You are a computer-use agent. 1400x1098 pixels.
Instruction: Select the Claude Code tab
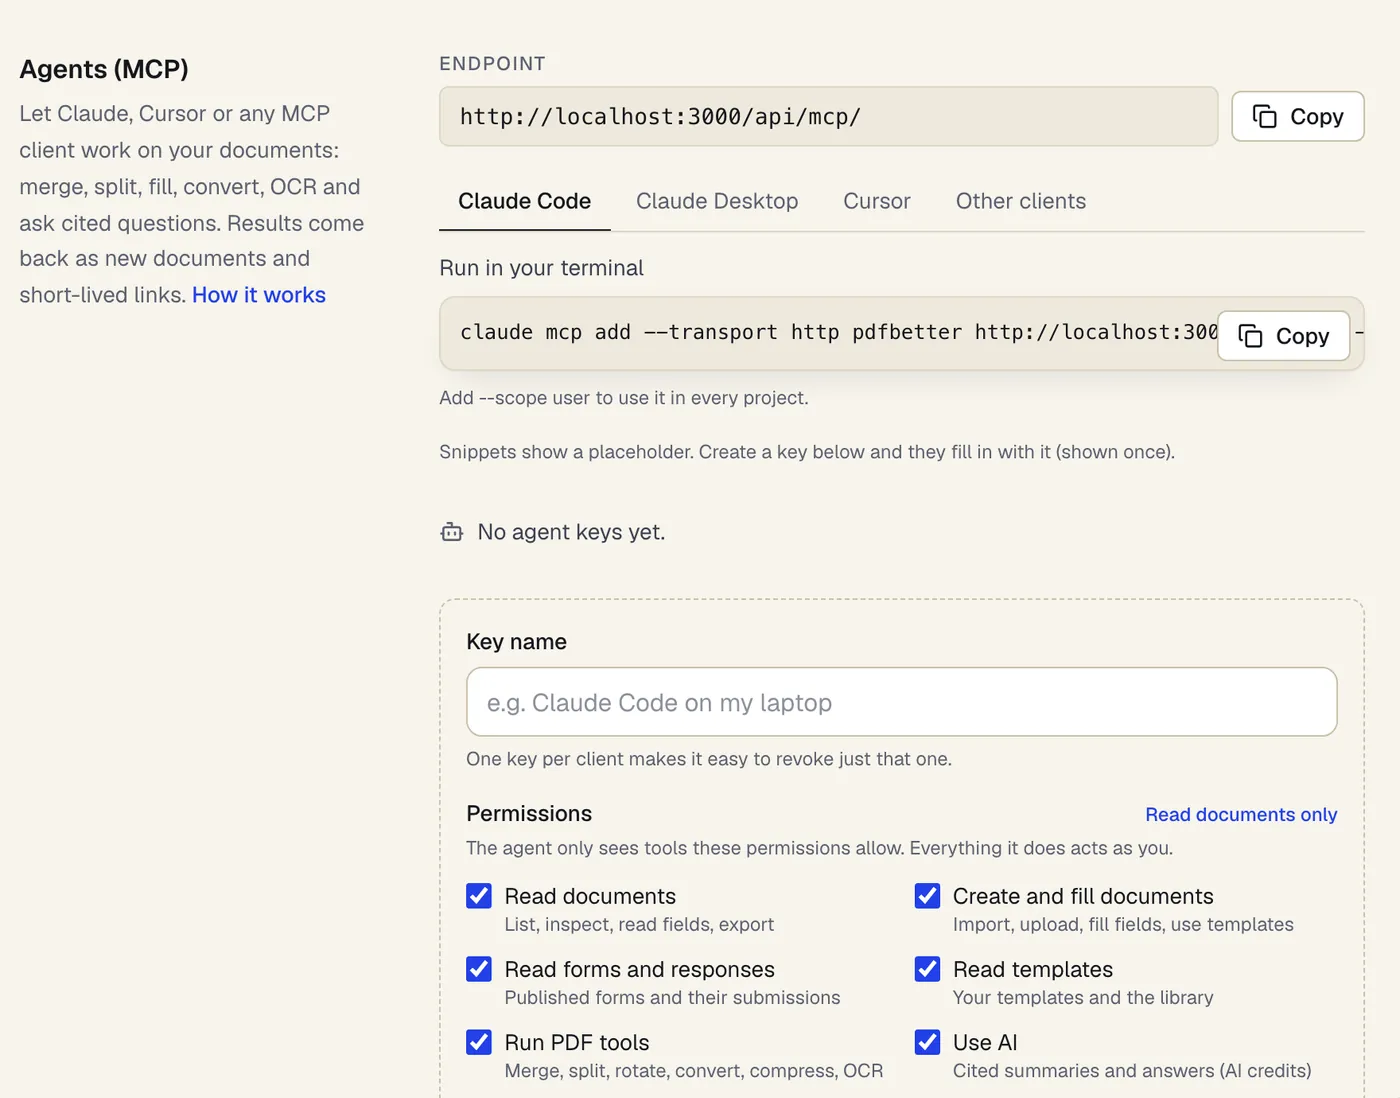coord(525,201)
